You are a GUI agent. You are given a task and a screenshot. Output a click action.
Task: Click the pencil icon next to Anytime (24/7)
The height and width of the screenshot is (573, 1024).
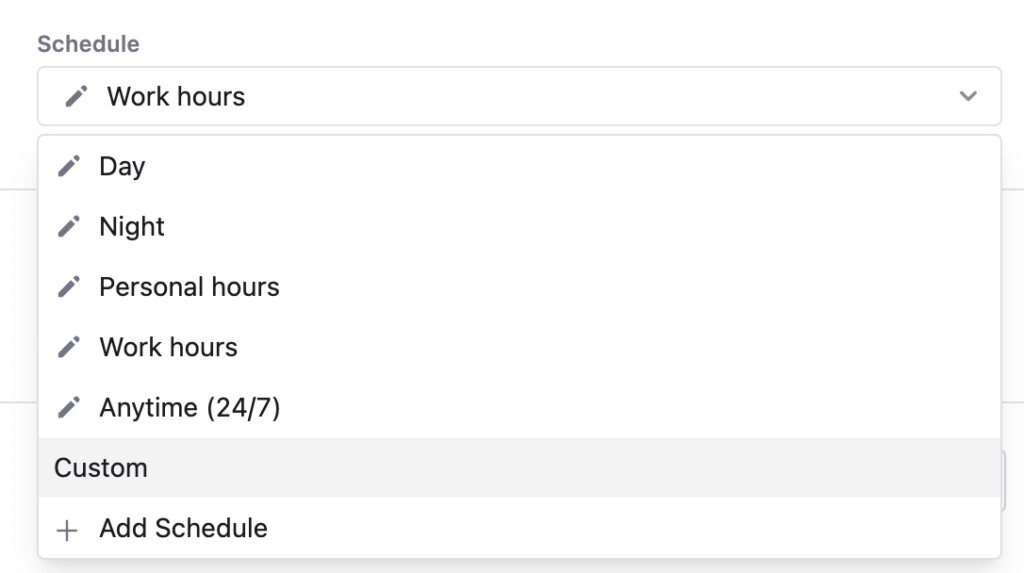[68, 408]
